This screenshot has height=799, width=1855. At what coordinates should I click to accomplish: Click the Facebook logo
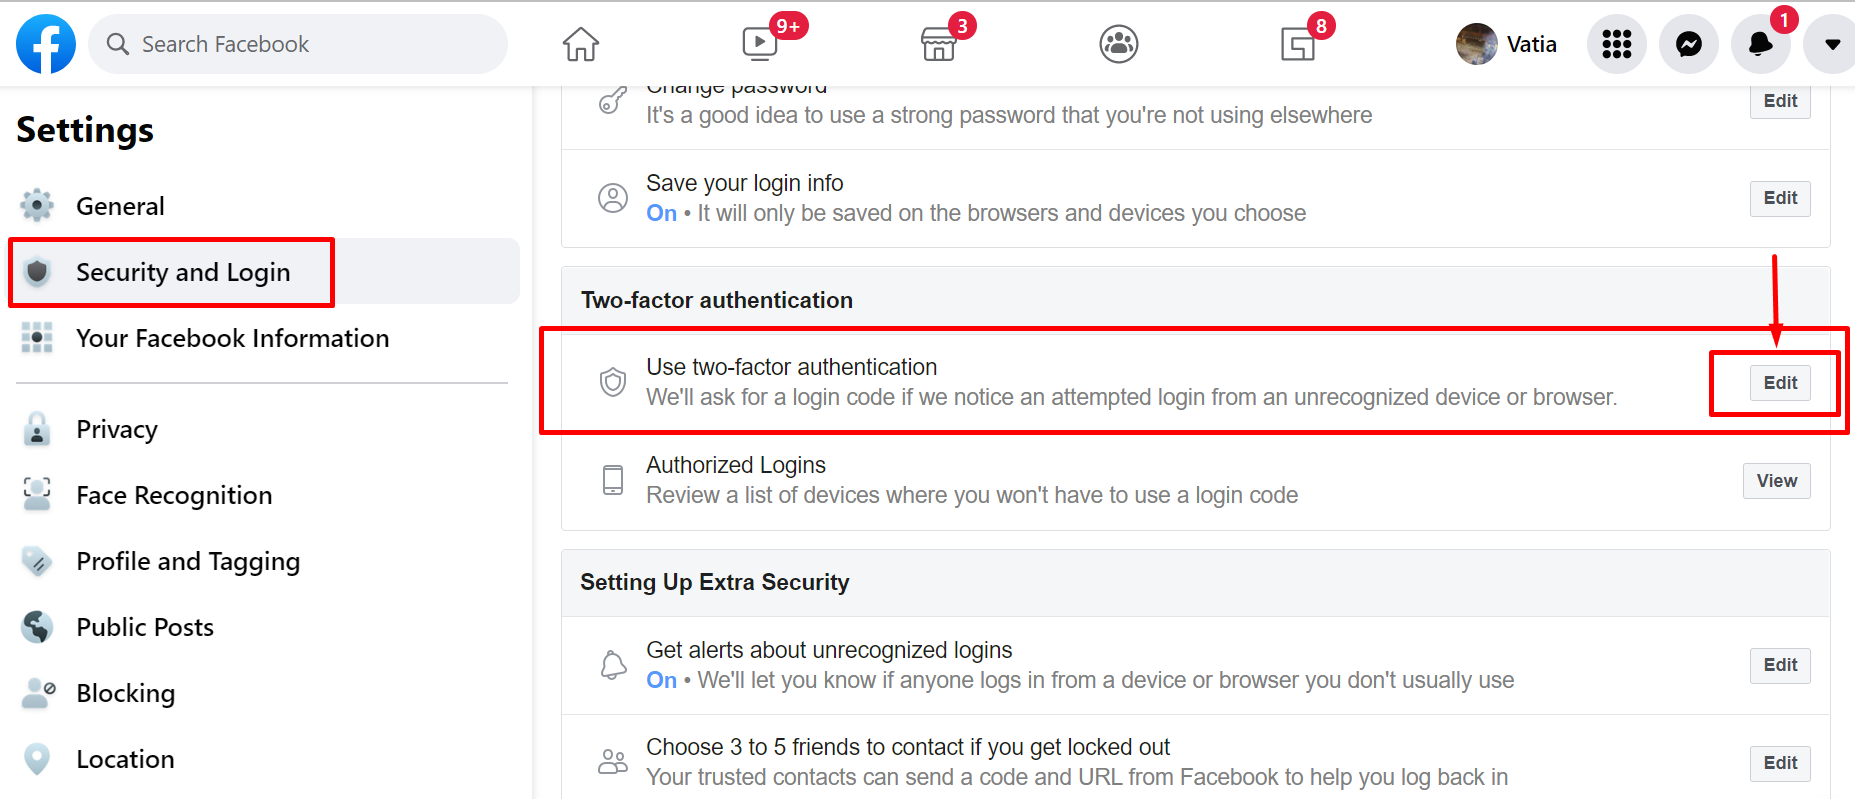point(46,44)
